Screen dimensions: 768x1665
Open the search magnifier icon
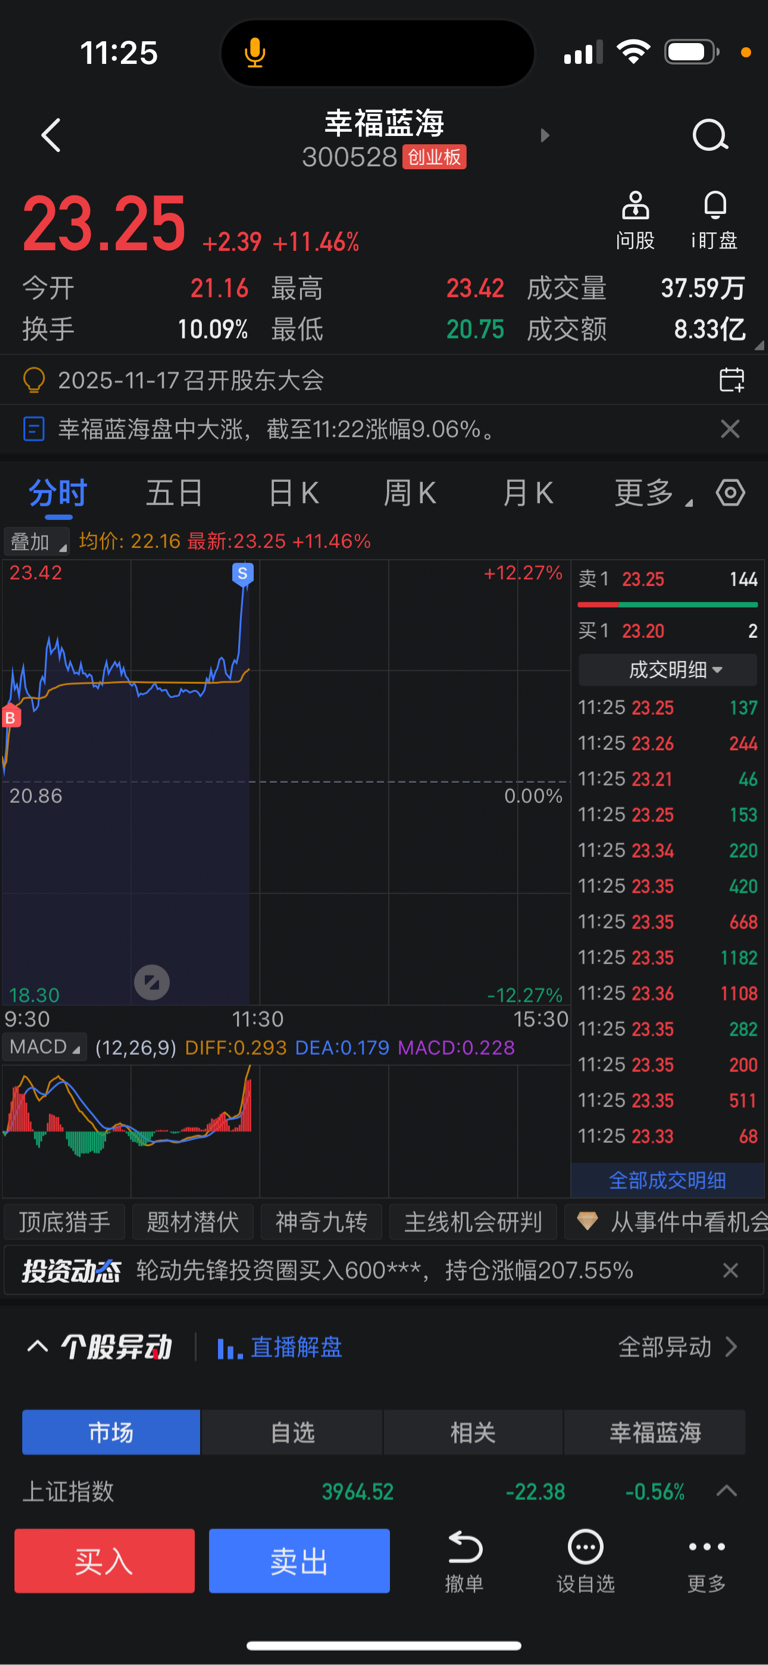coord(710,135)
